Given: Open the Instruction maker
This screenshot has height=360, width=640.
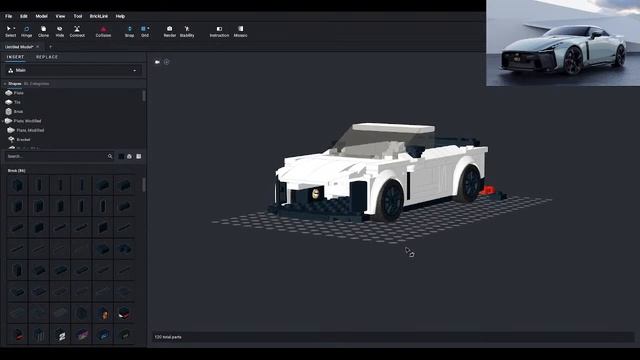Looking at the screenshot, I should [x=219, y=31].
